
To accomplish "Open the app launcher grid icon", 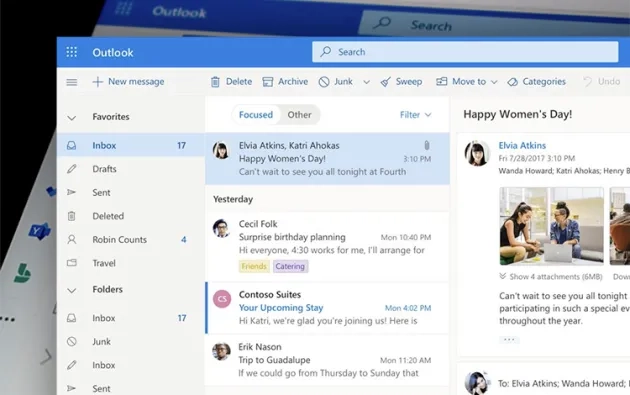I will click(x=72, y=52).
